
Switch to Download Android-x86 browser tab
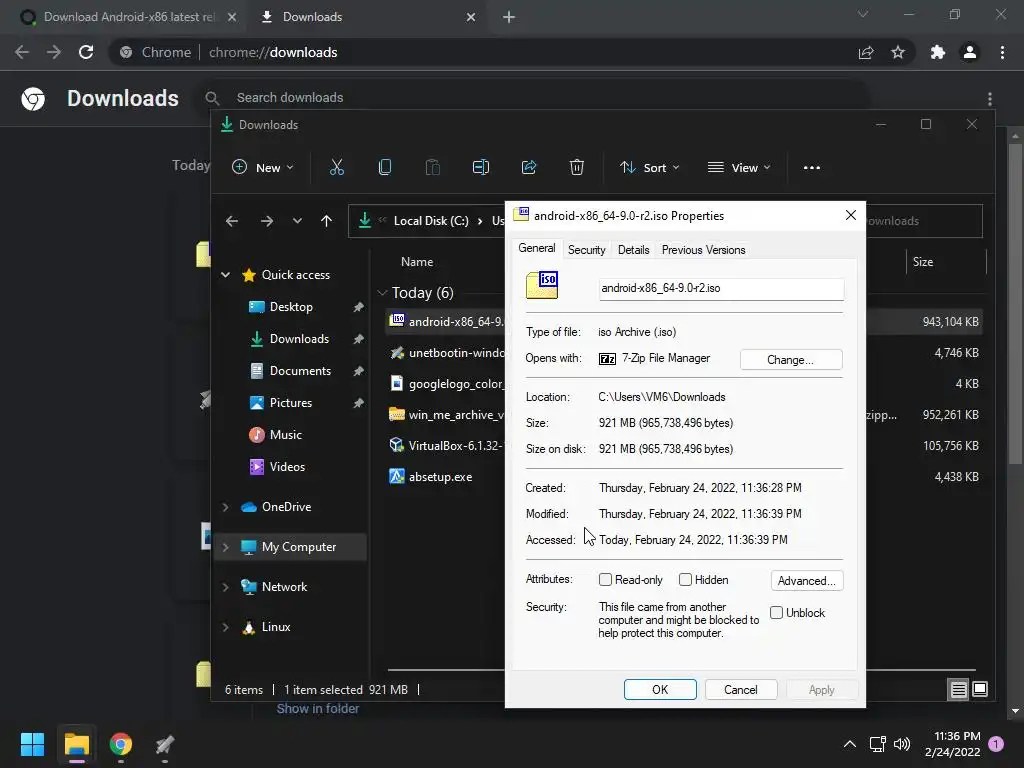(129, 17)
